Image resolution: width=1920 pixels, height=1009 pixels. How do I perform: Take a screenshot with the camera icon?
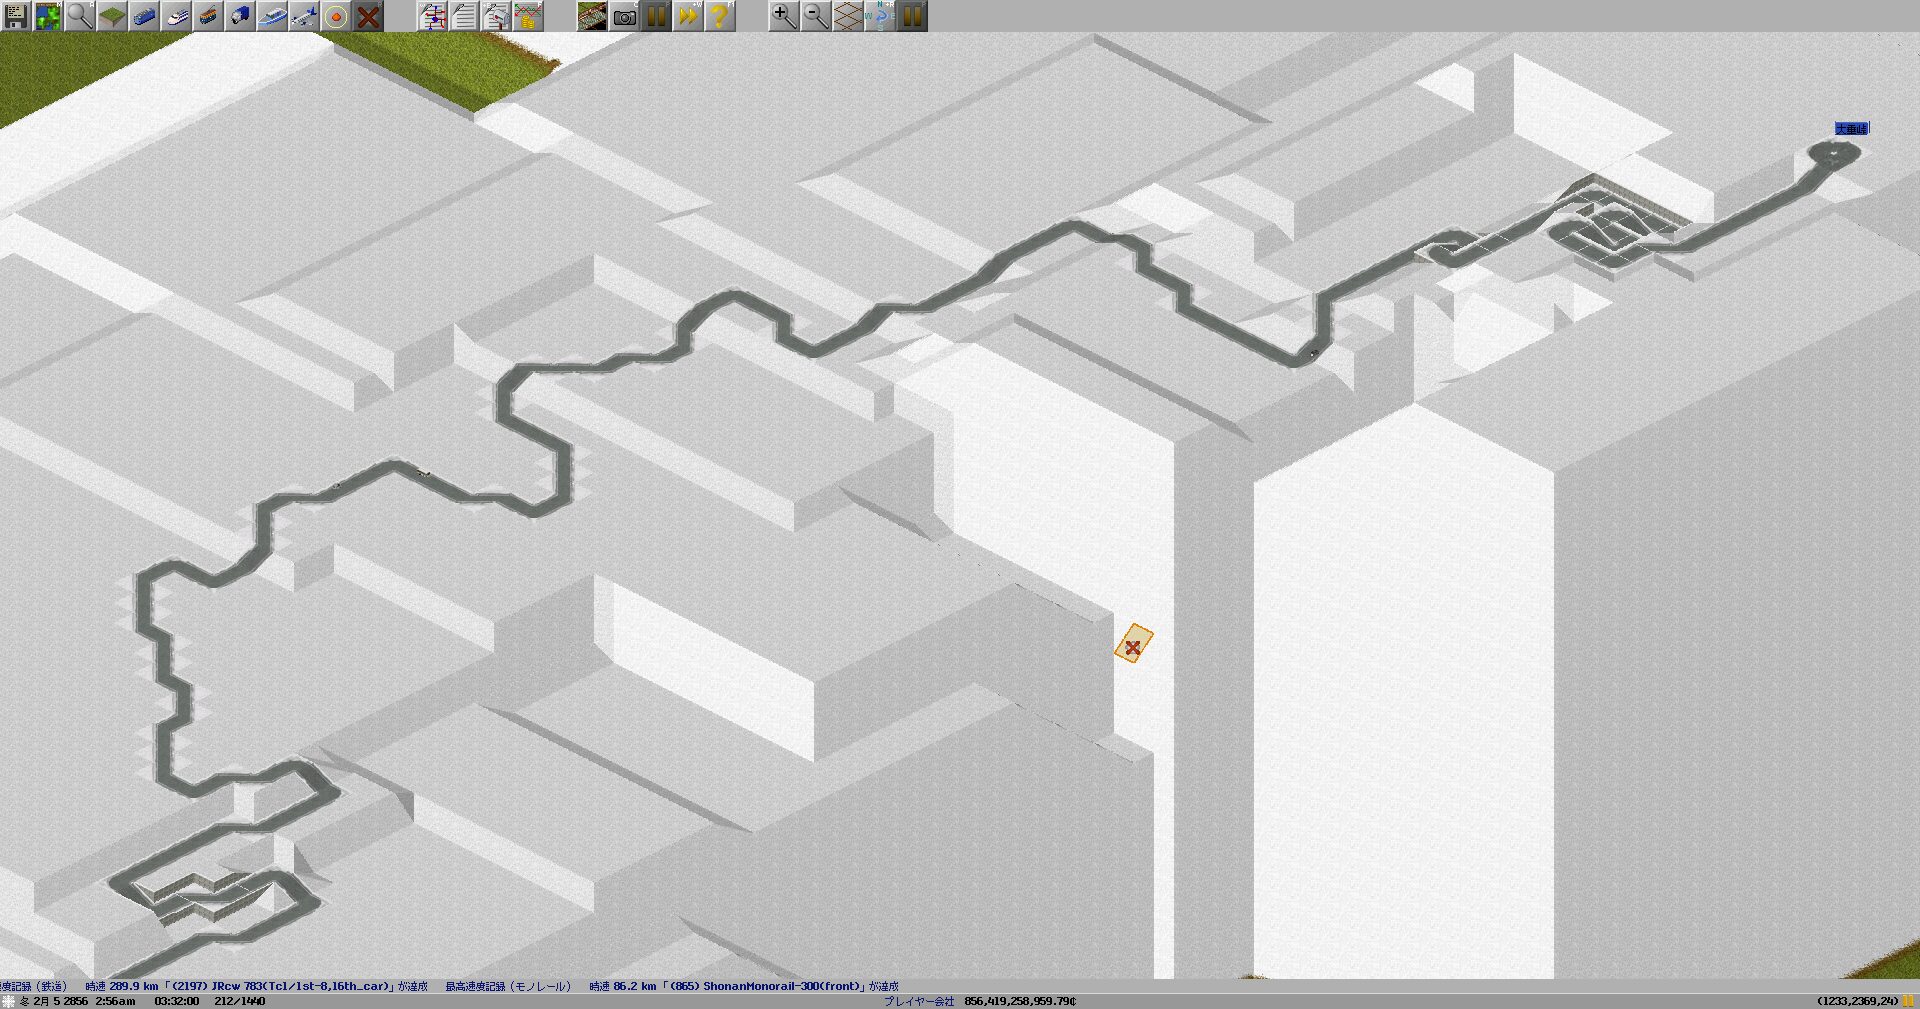point(624,16)
